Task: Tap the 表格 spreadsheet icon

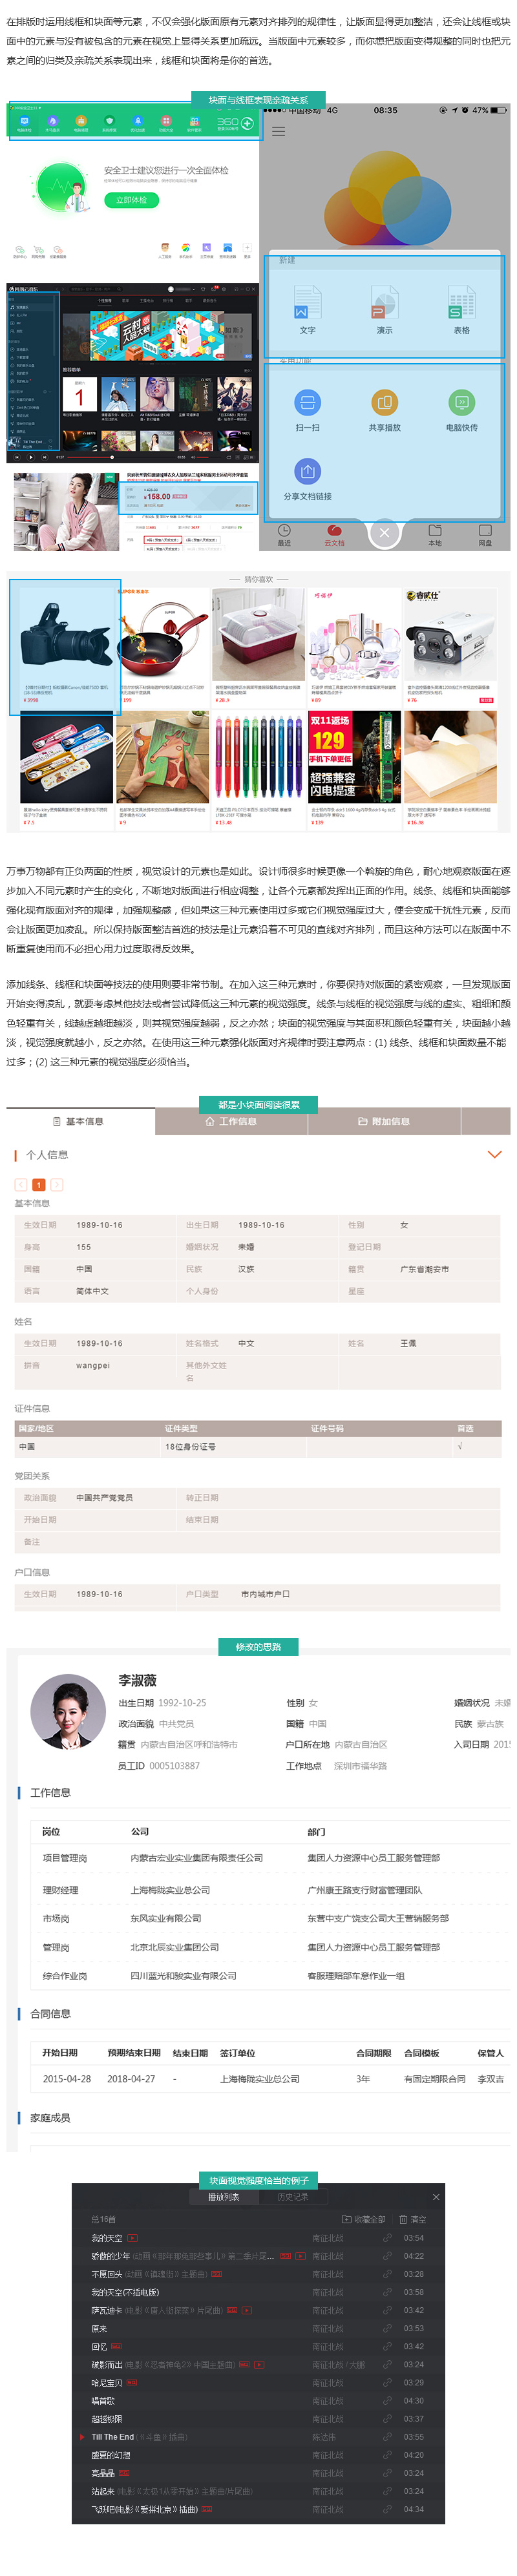Action: tap(461, 303)
